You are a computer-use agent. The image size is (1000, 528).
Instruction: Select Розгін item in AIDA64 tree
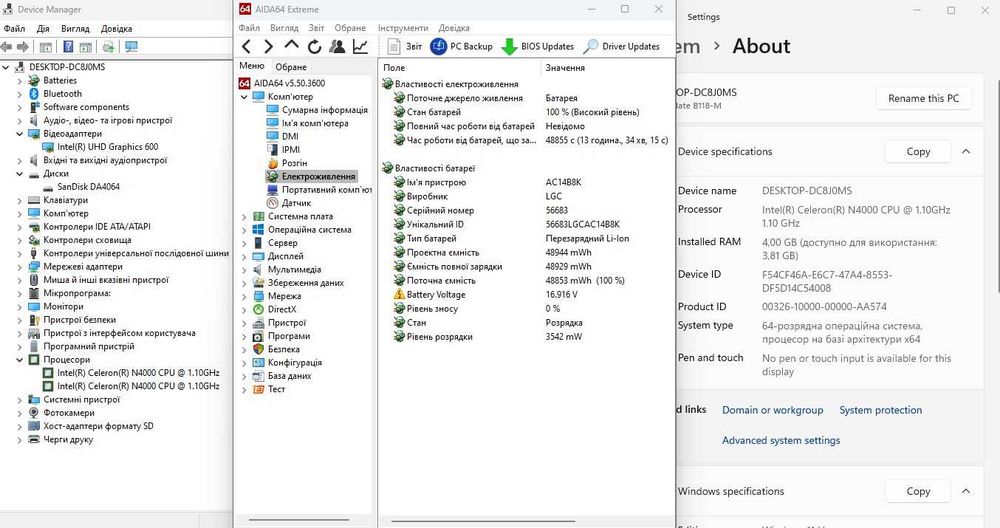click(x=294, y=163)
